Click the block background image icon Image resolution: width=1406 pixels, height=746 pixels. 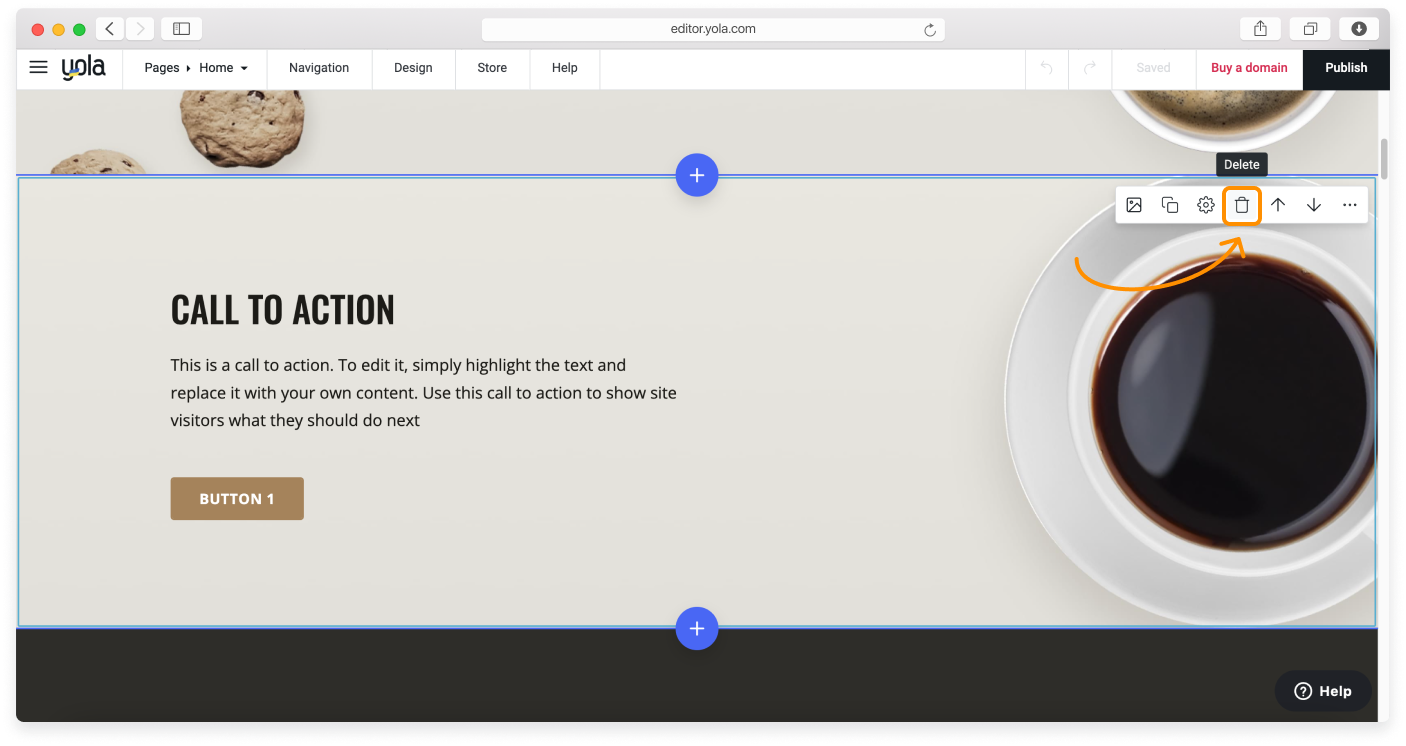(1133, 205)
